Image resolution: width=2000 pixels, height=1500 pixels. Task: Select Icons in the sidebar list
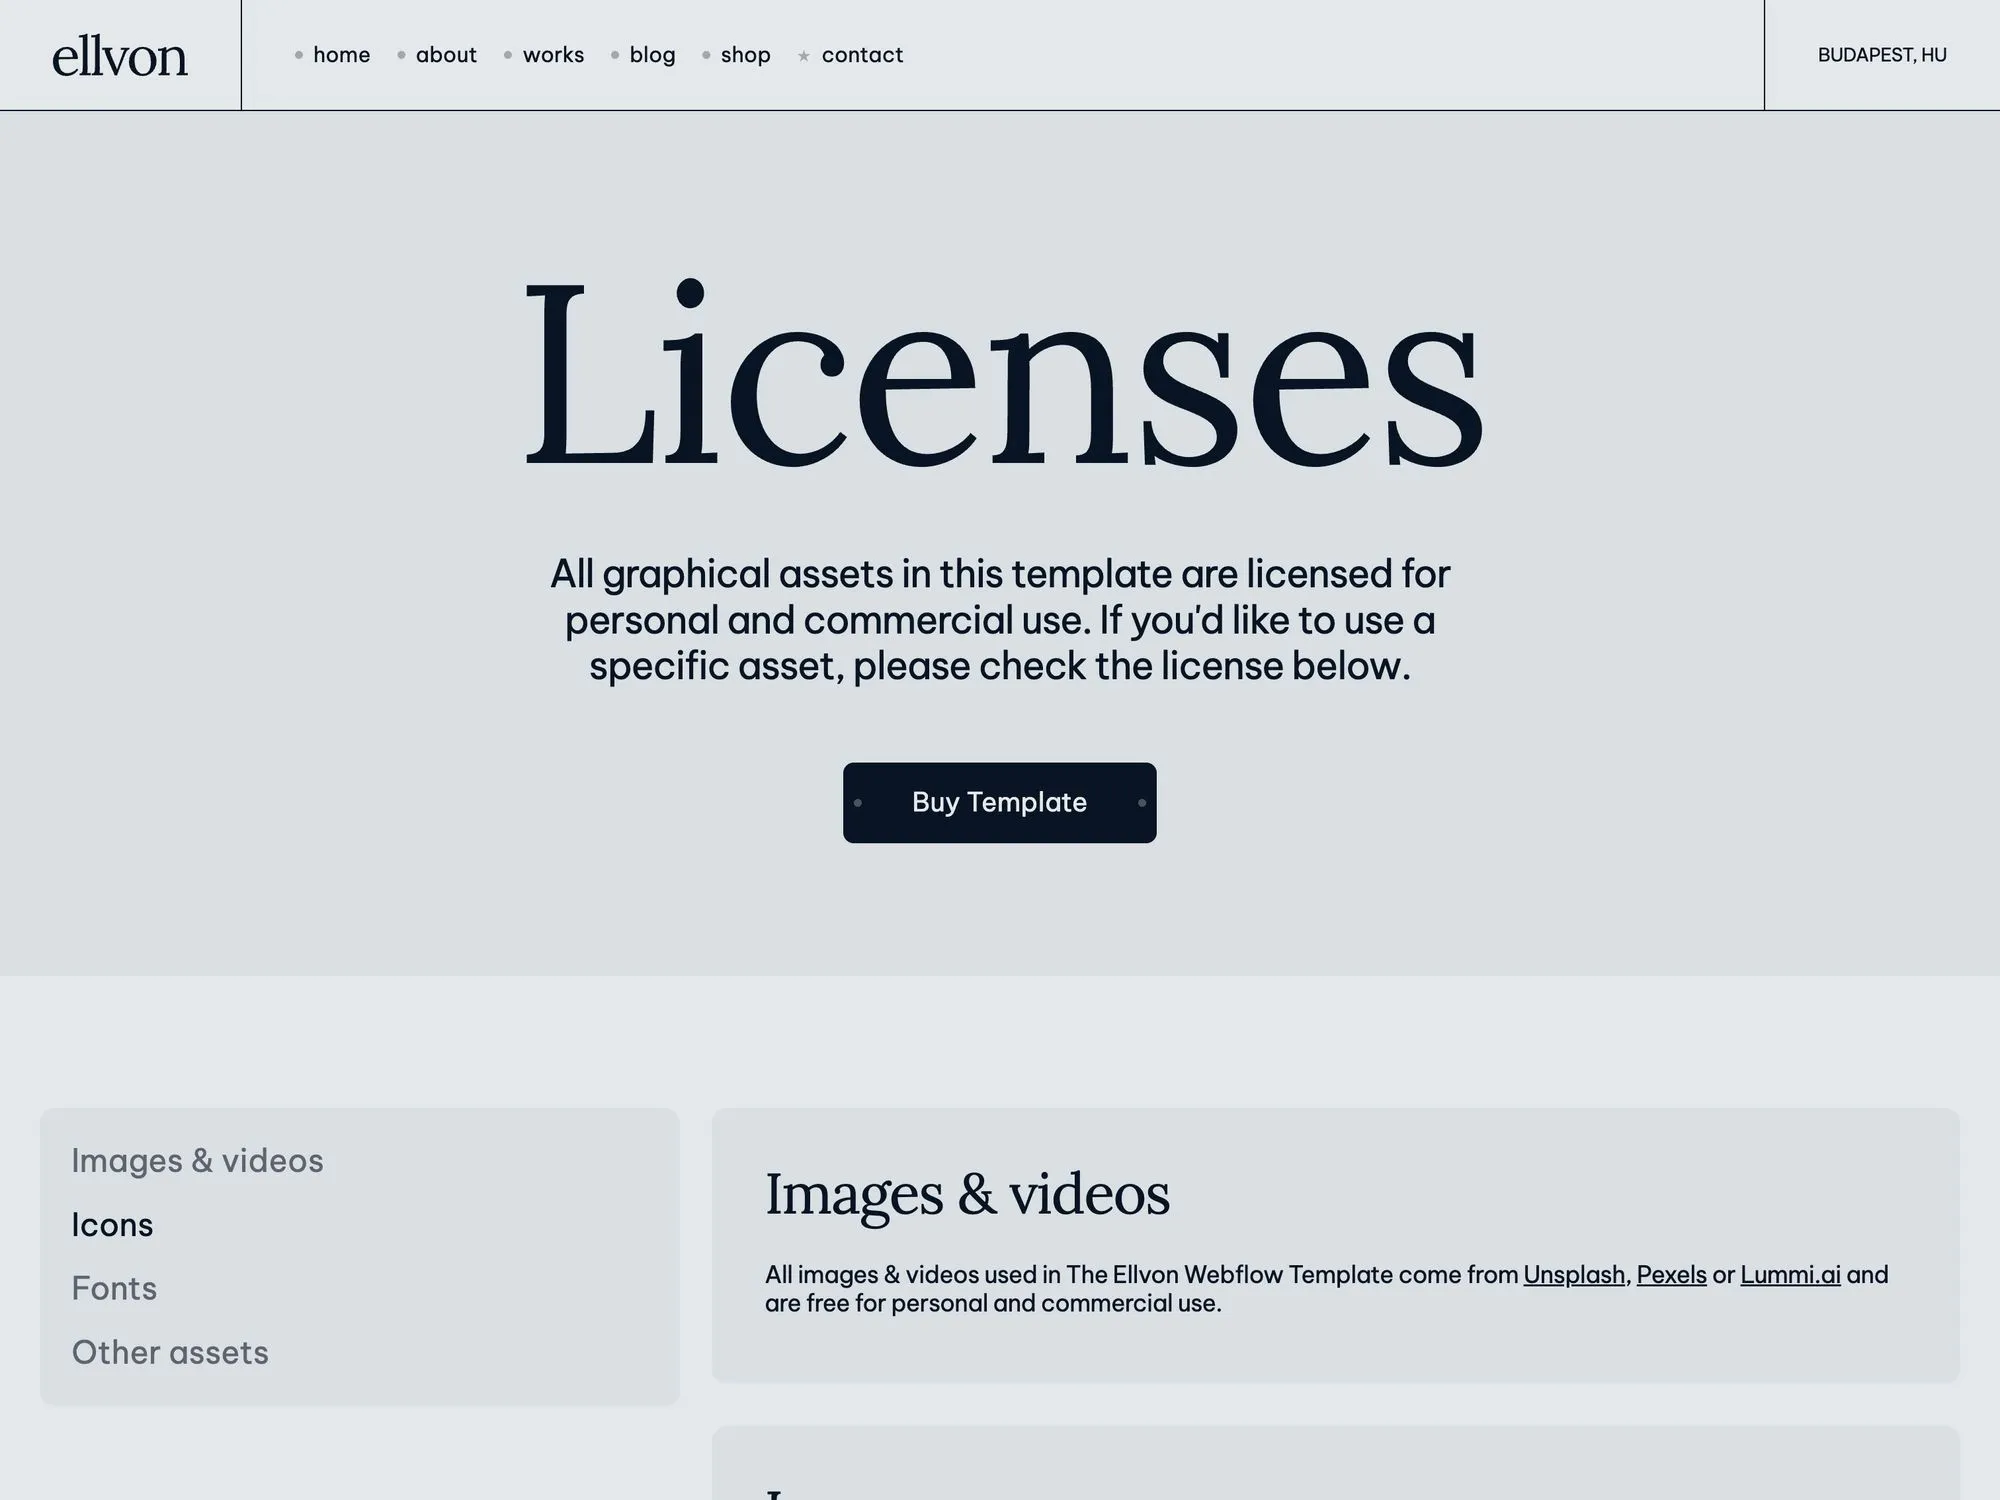click(x=112, y=1224)
